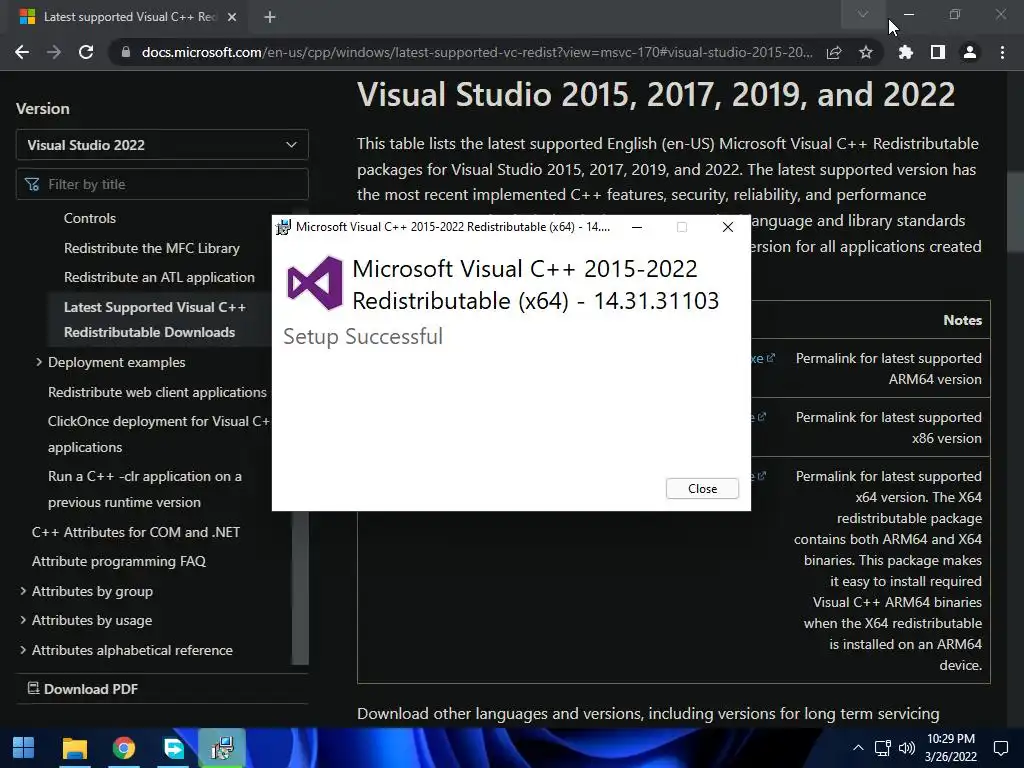Go back with browser back arrow
The width and height of the screenshot is (1024, 768).
coord(22,52)
